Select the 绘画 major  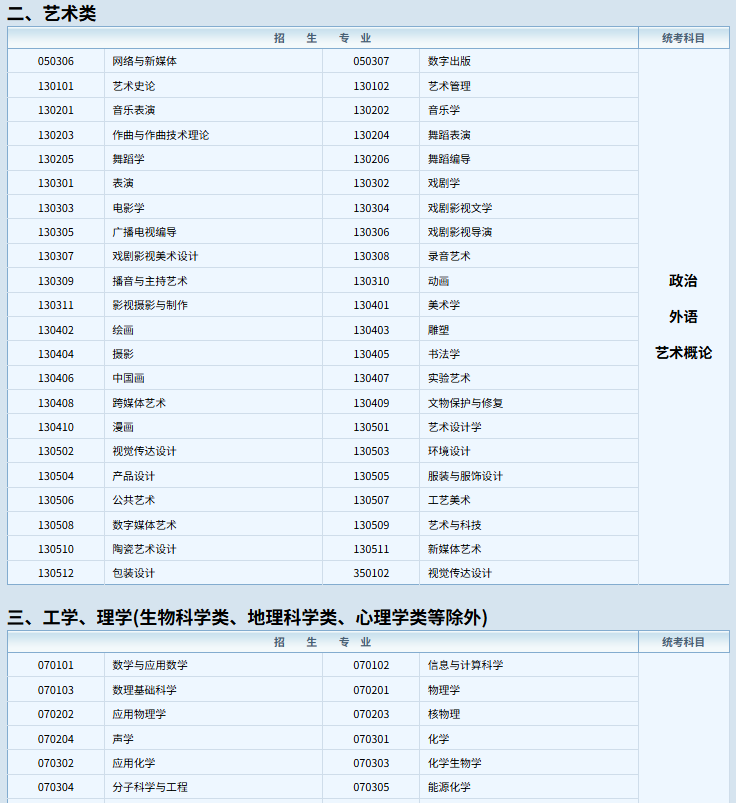[123, 330]
